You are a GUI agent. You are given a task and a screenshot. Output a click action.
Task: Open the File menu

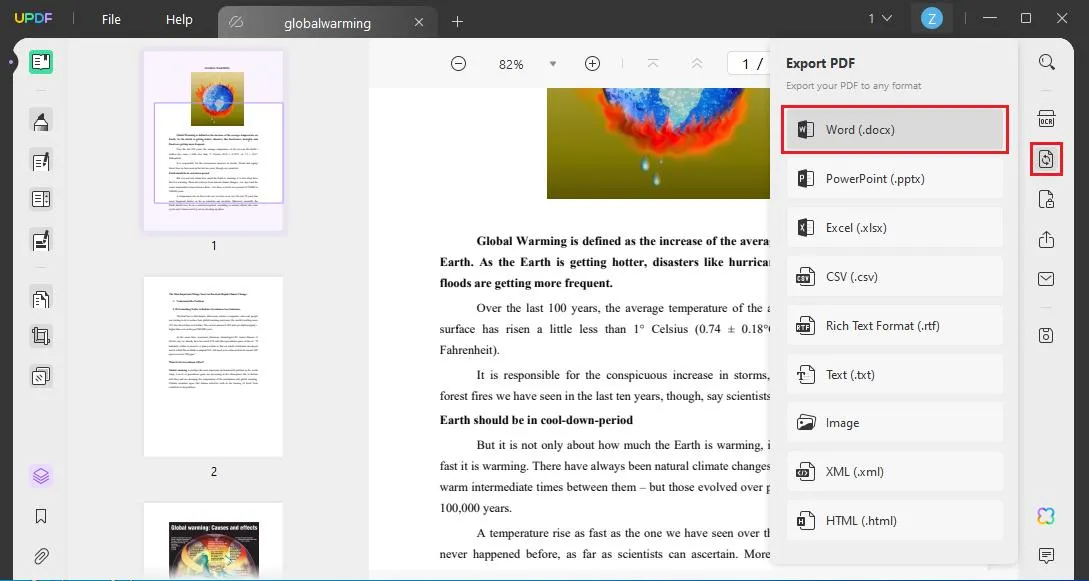pos(111,19)
